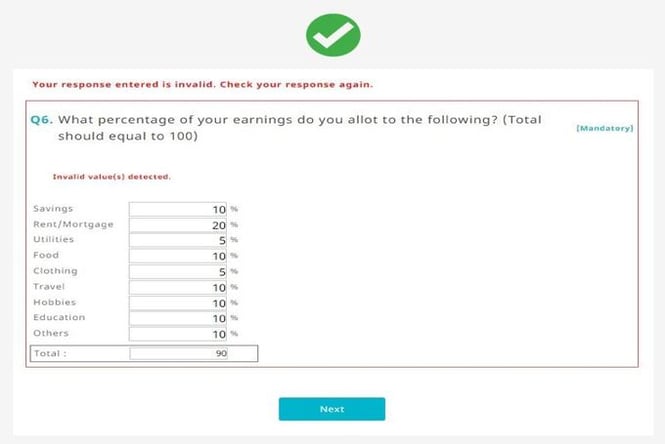Screen dimensions: 665x444
Task: Select the Food percentage input box
Action: point(178,256)
